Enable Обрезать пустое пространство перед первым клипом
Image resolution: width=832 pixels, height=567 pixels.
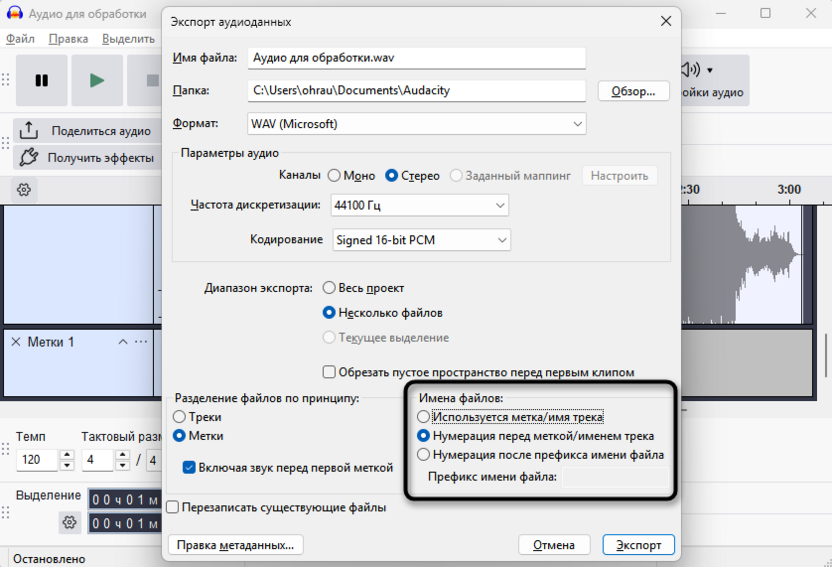point(329,372)
